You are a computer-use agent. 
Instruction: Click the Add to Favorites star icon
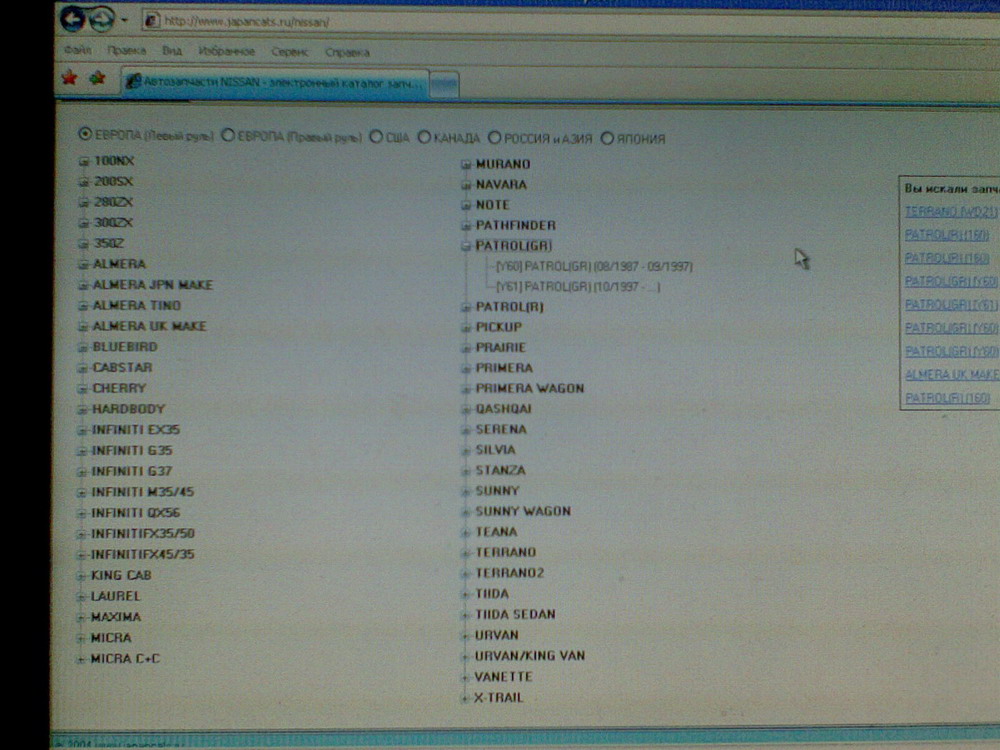coord(97,78)
